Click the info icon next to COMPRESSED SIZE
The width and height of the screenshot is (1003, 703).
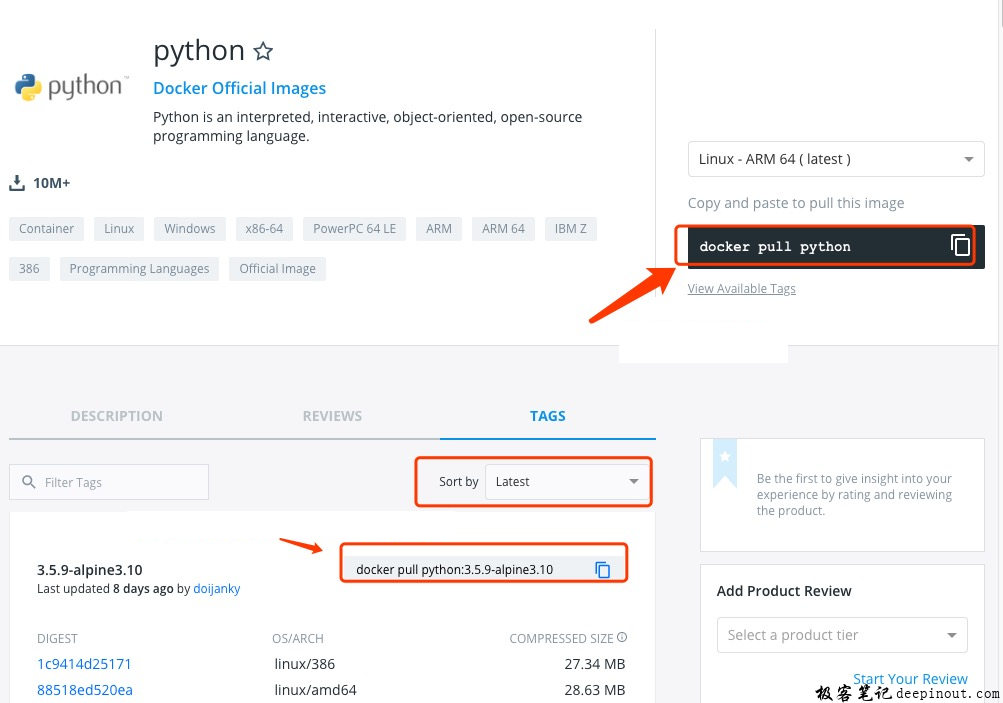[622, 637]
